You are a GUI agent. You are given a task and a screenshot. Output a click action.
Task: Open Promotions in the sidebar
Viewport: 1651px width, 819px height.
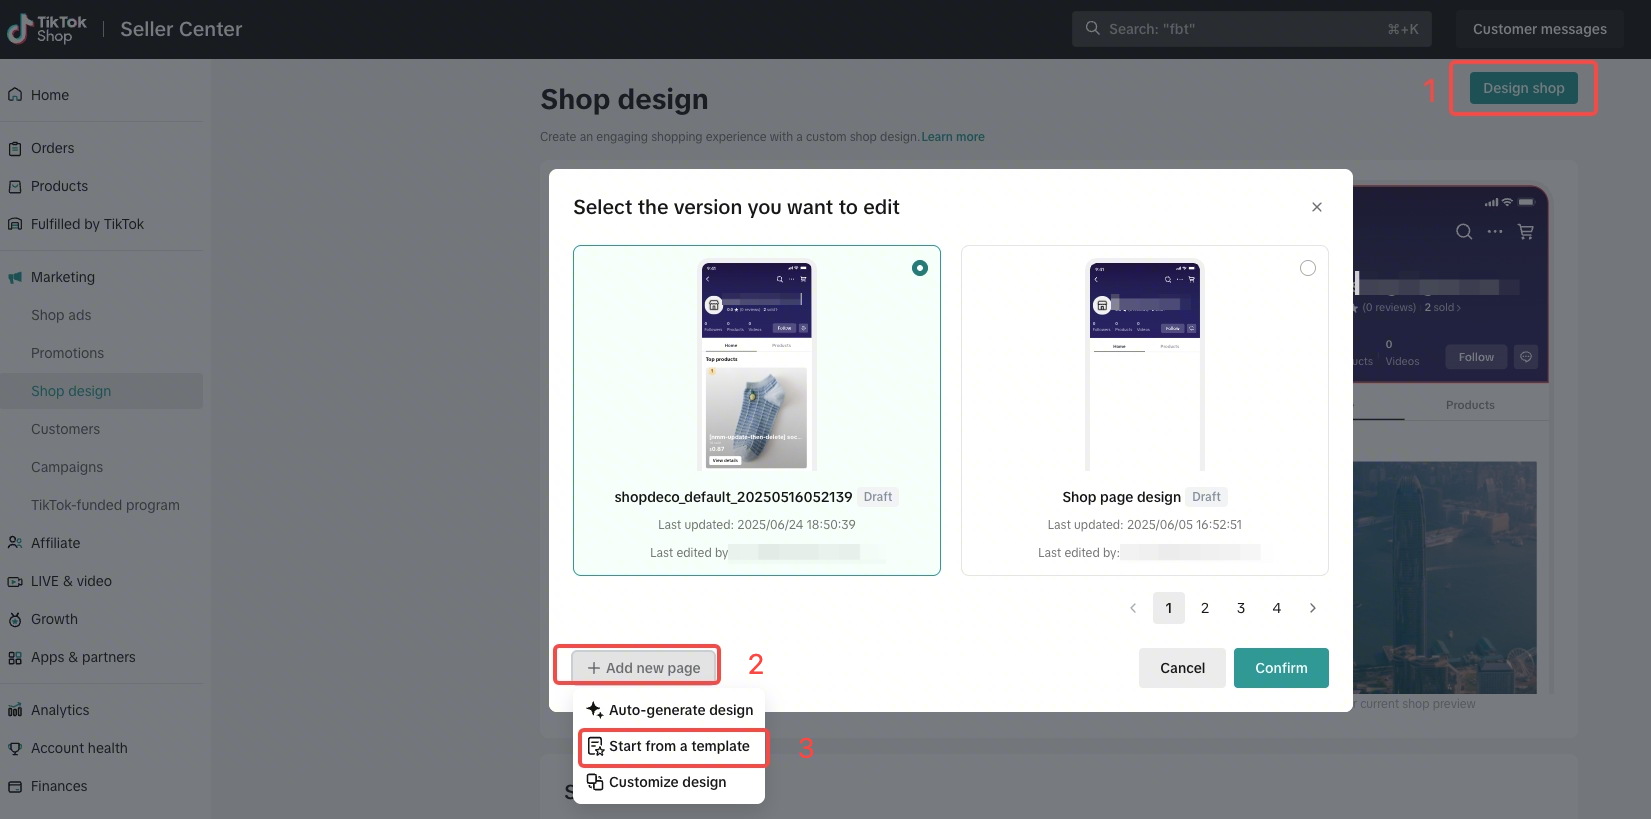(67, 353)
